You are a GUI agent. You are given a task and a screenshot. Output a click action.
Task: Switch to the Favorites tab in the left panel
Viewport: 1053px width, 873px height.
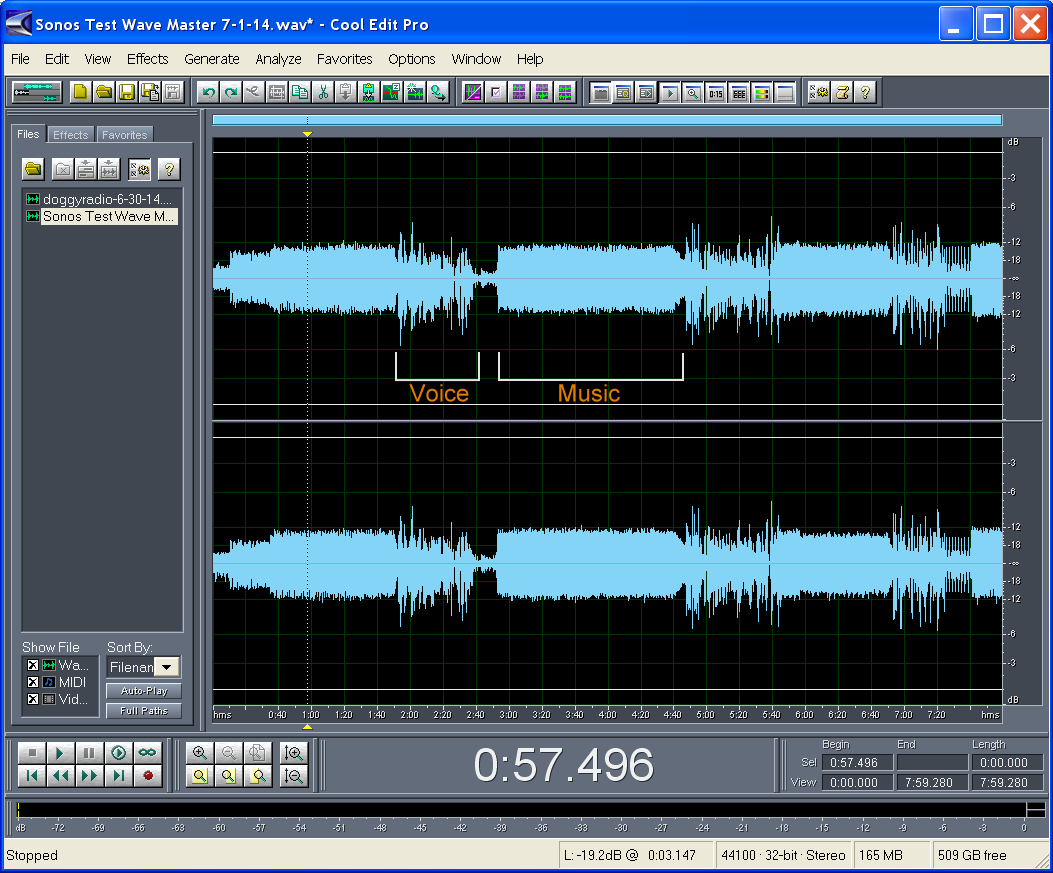coord(125,135)
